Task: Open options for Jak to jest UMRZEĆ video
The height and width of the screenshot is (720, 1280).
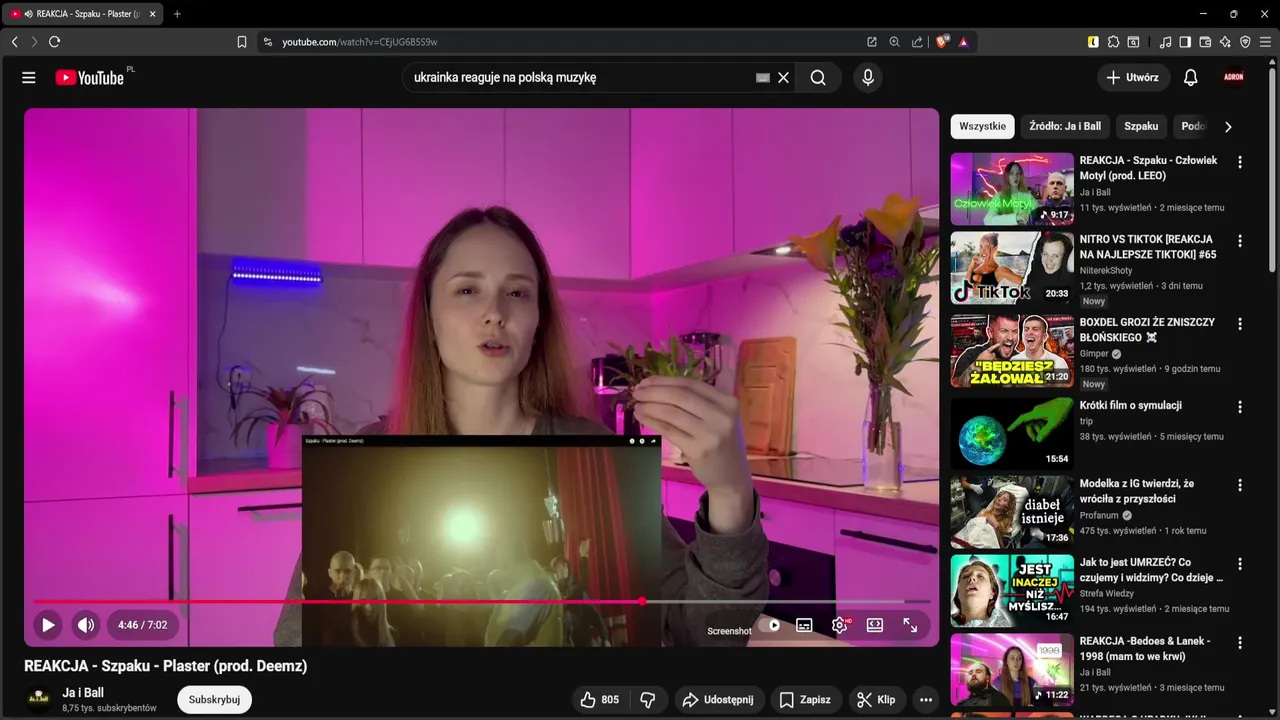Action: tap(1240, 564)
